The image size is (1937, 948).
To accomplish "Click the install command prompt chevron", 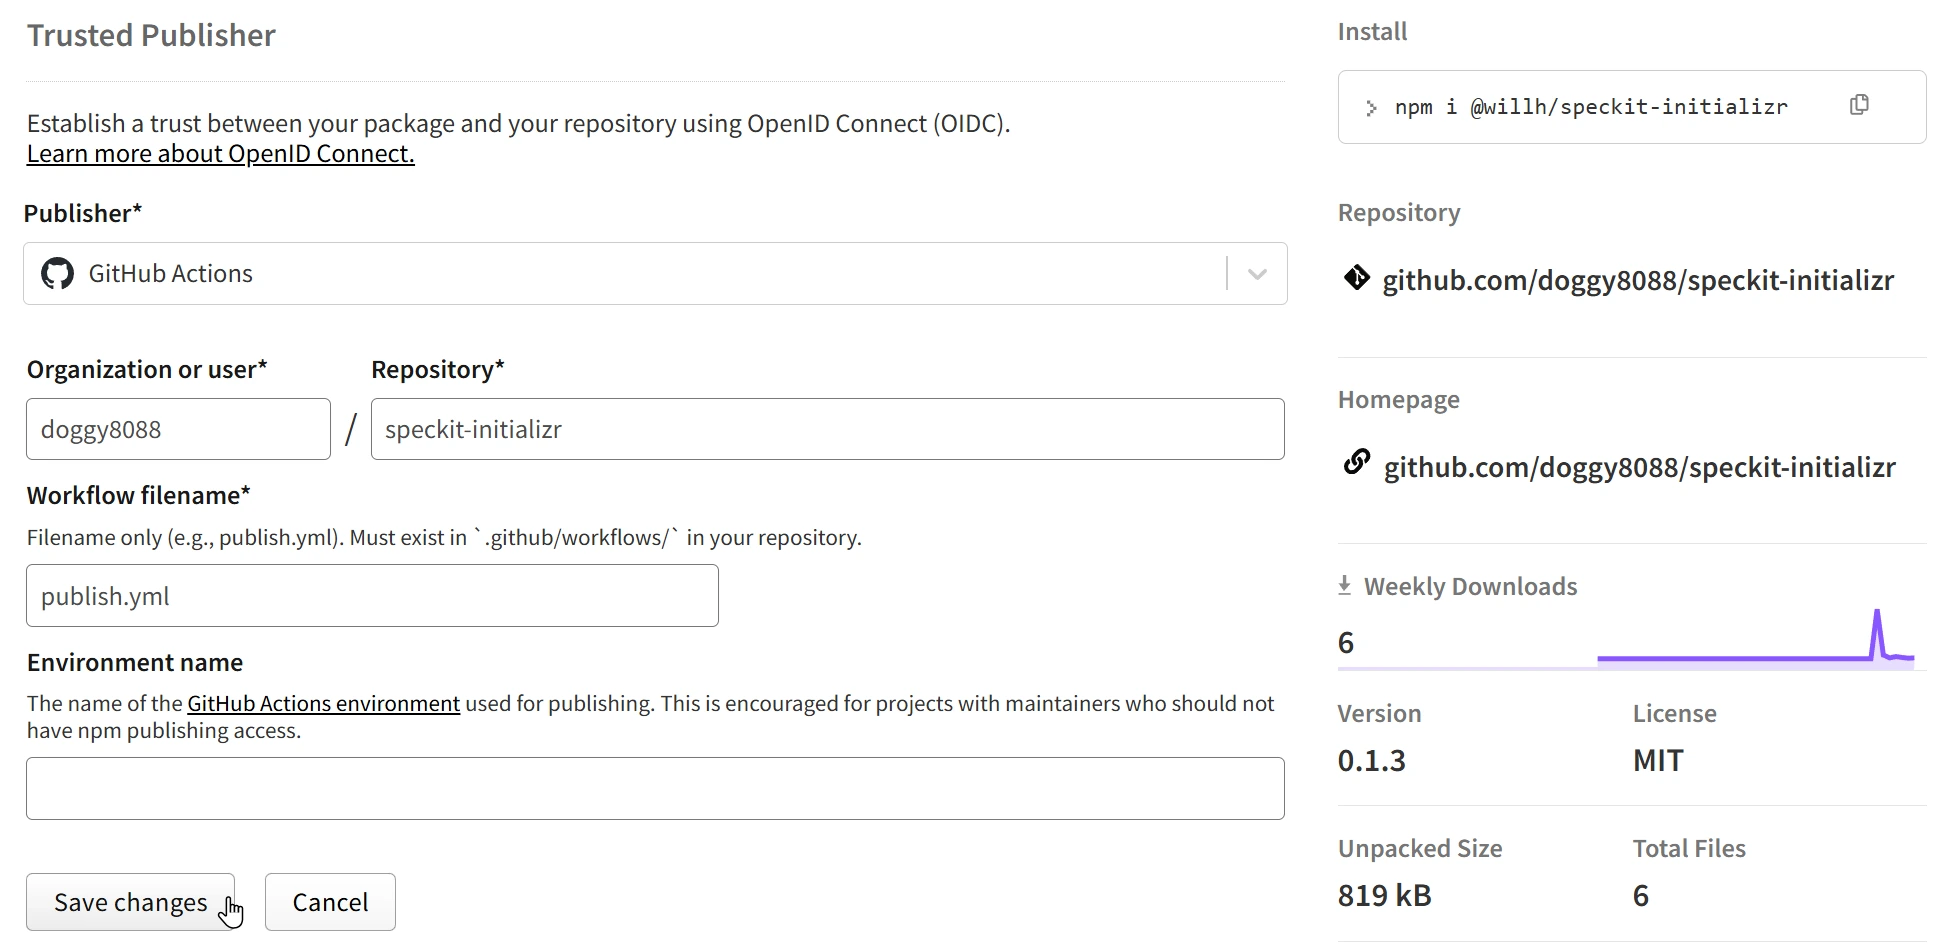I will [1371, 108].
